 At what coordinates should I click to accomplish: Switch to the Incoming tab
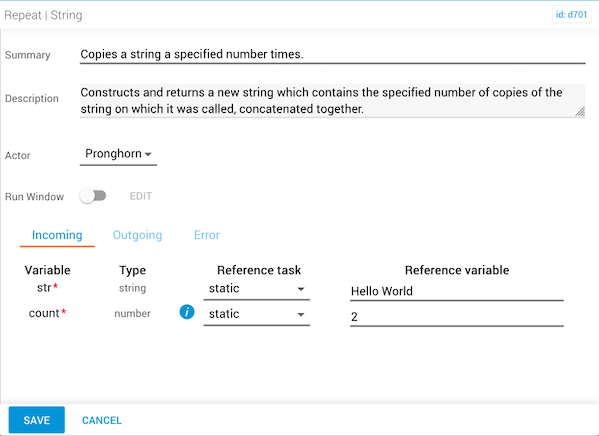pos(57,235)
